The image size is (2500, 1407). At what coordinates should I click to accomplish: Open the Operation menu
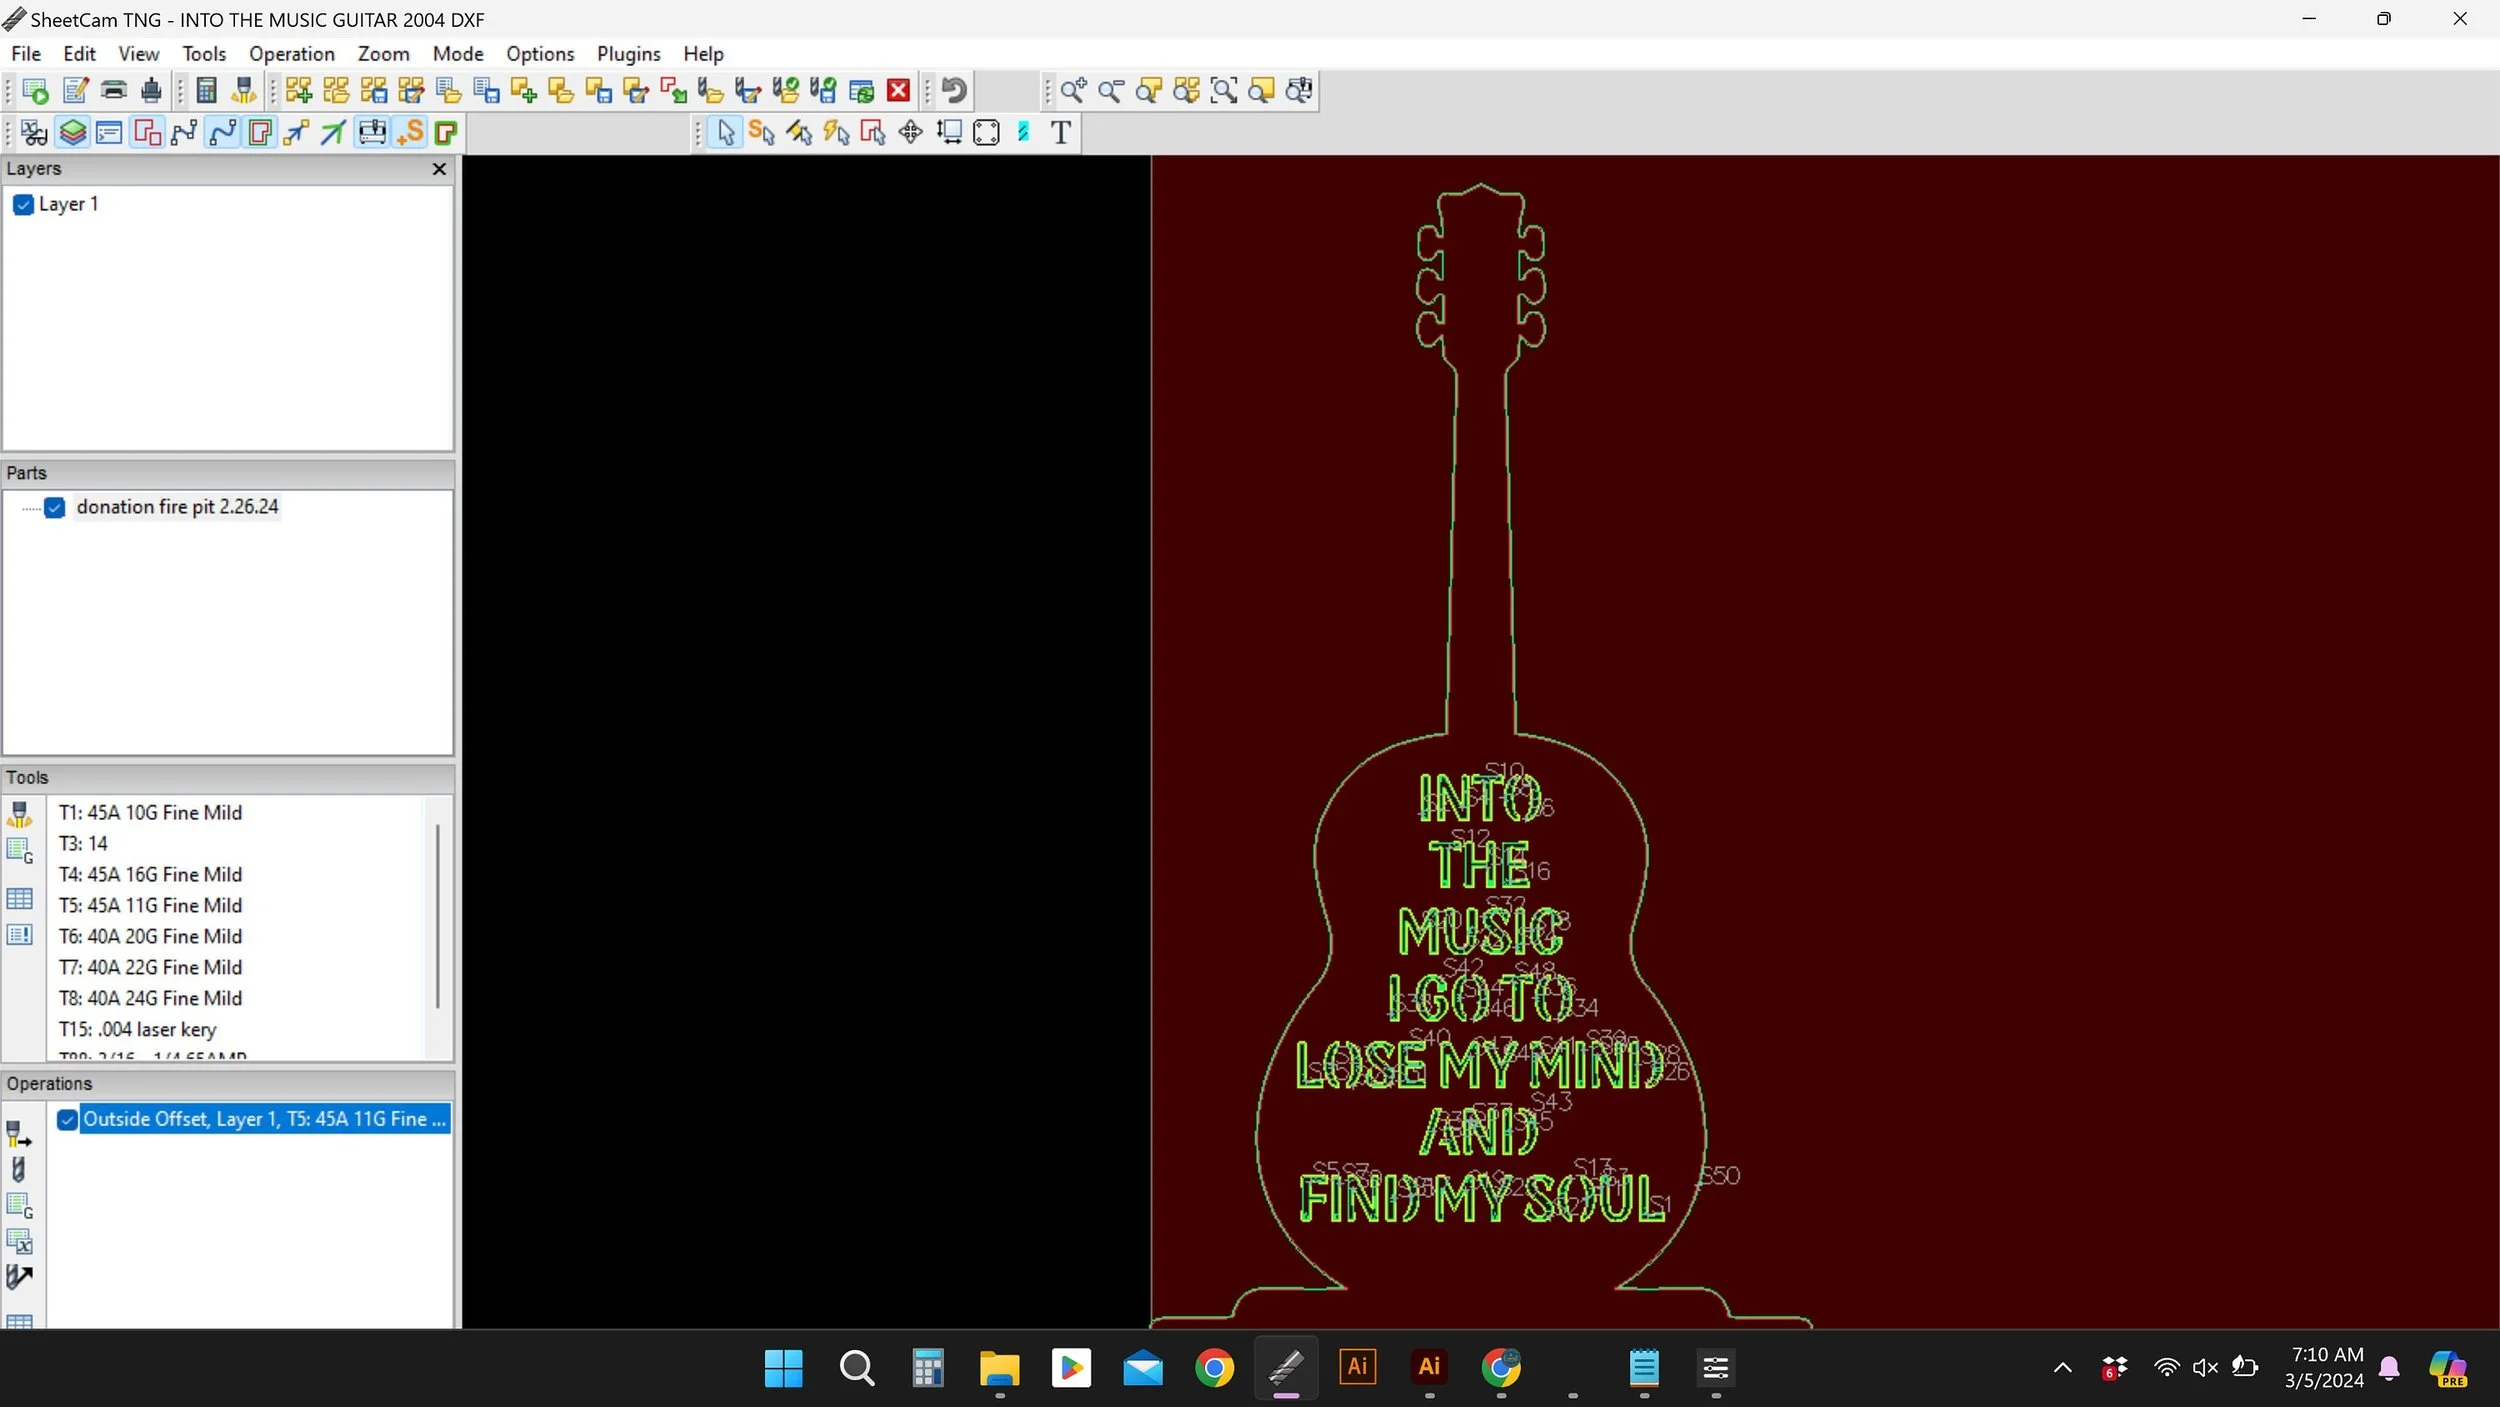(291, 54)
